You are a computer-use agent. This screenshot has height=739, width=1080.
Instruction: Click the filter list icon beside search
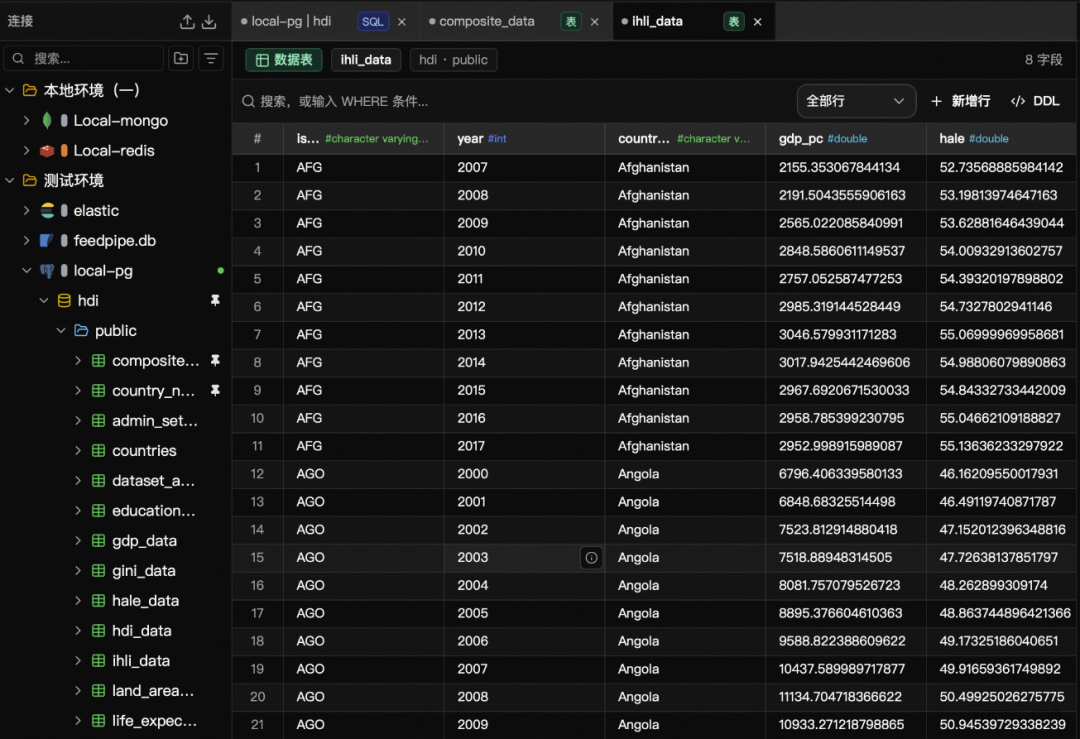[x=211, y=59]
